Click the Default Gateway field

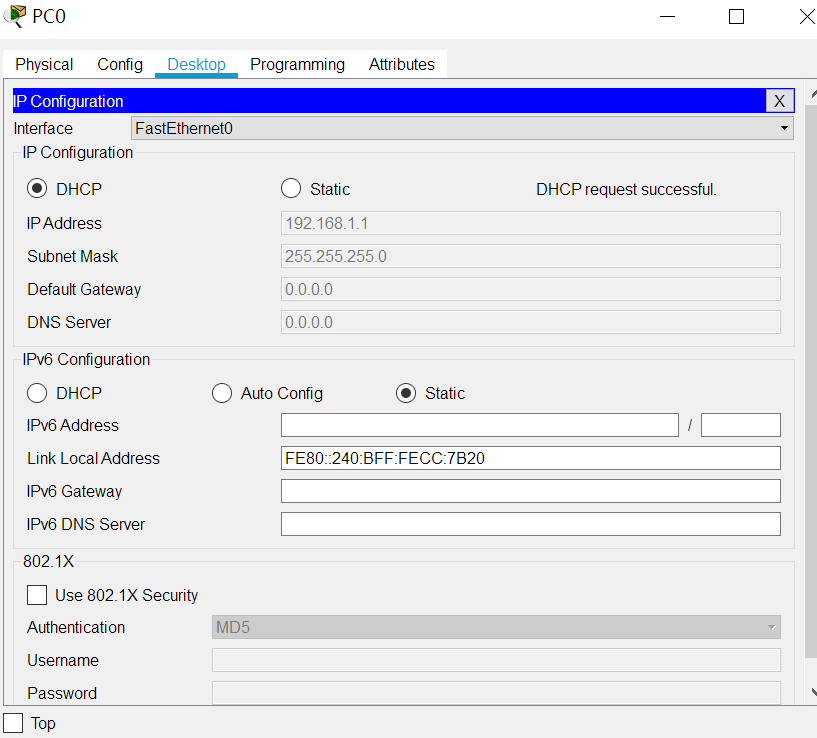pos(530,289)
